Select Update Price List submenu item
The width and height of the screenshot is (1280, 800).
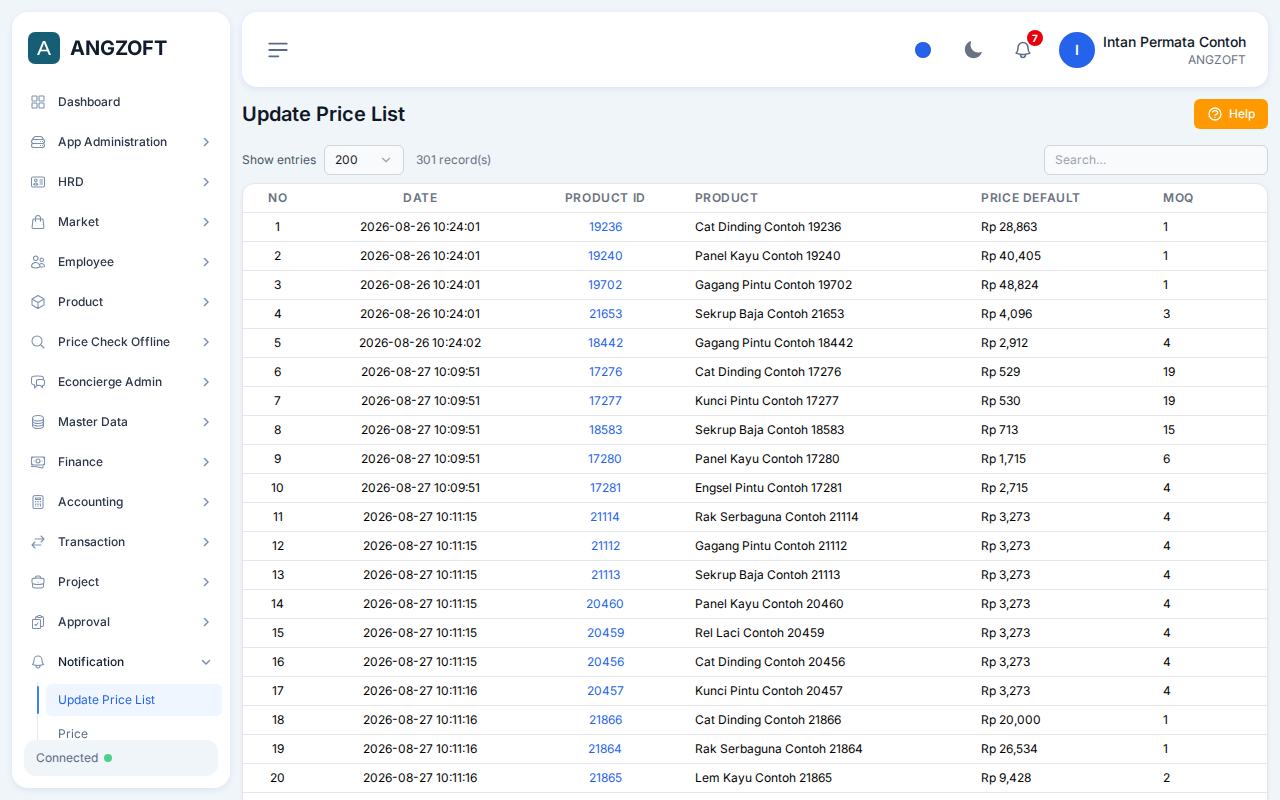(134, 700)
